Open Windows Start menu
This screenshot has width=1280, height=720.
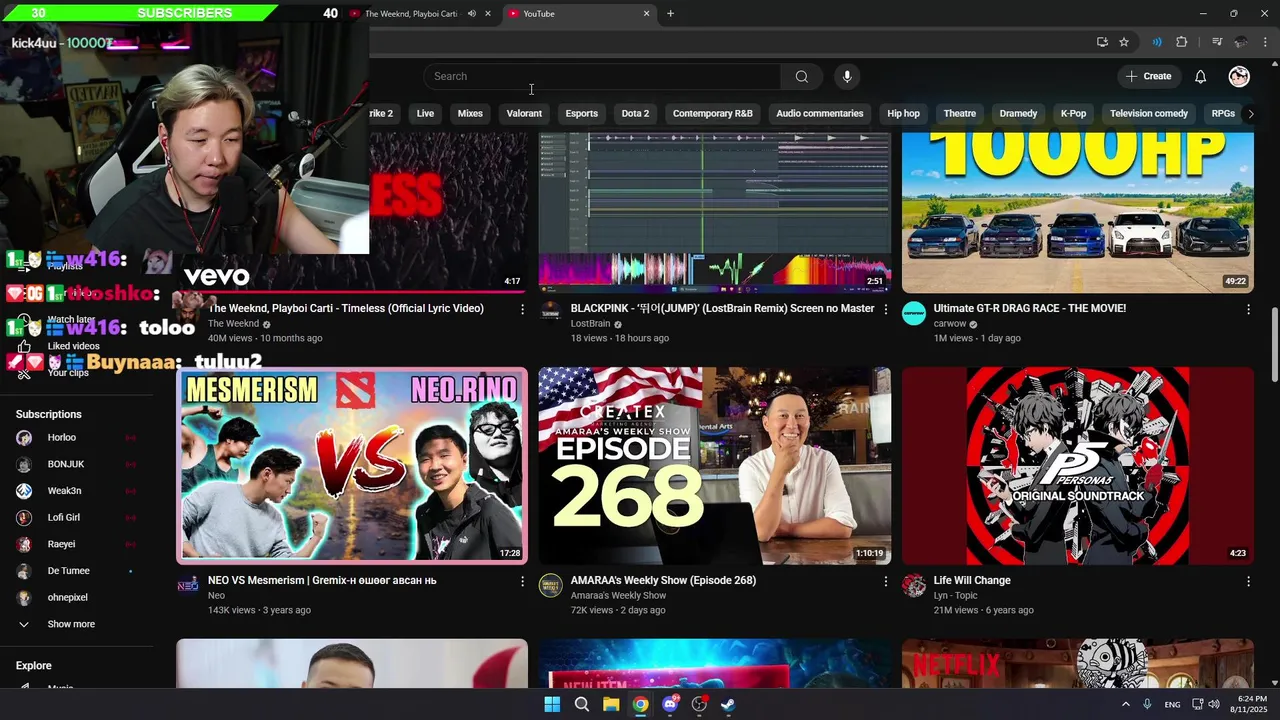point(552,704)
